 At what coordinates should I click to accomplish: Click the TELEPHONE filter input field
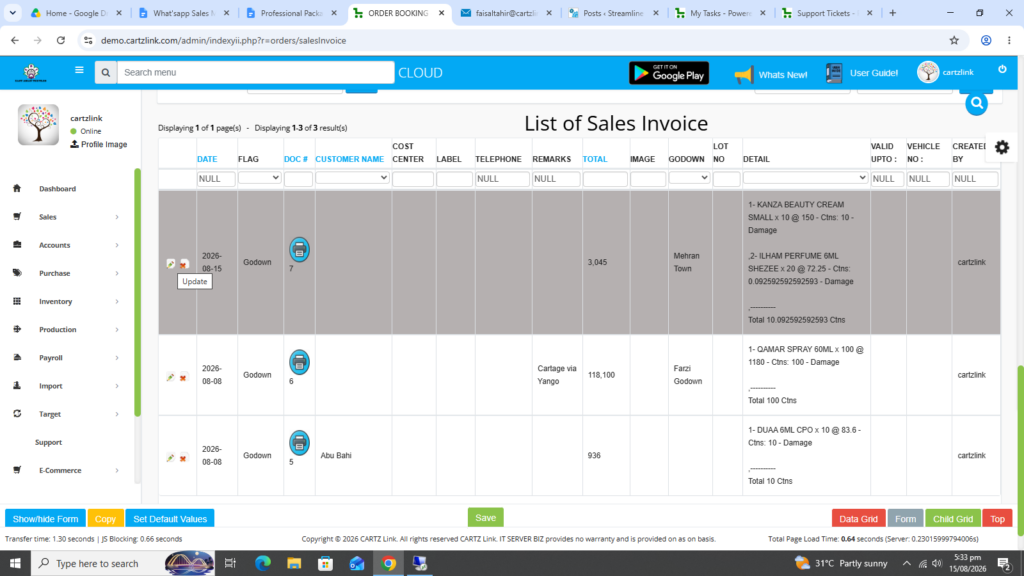click(502, 178)
